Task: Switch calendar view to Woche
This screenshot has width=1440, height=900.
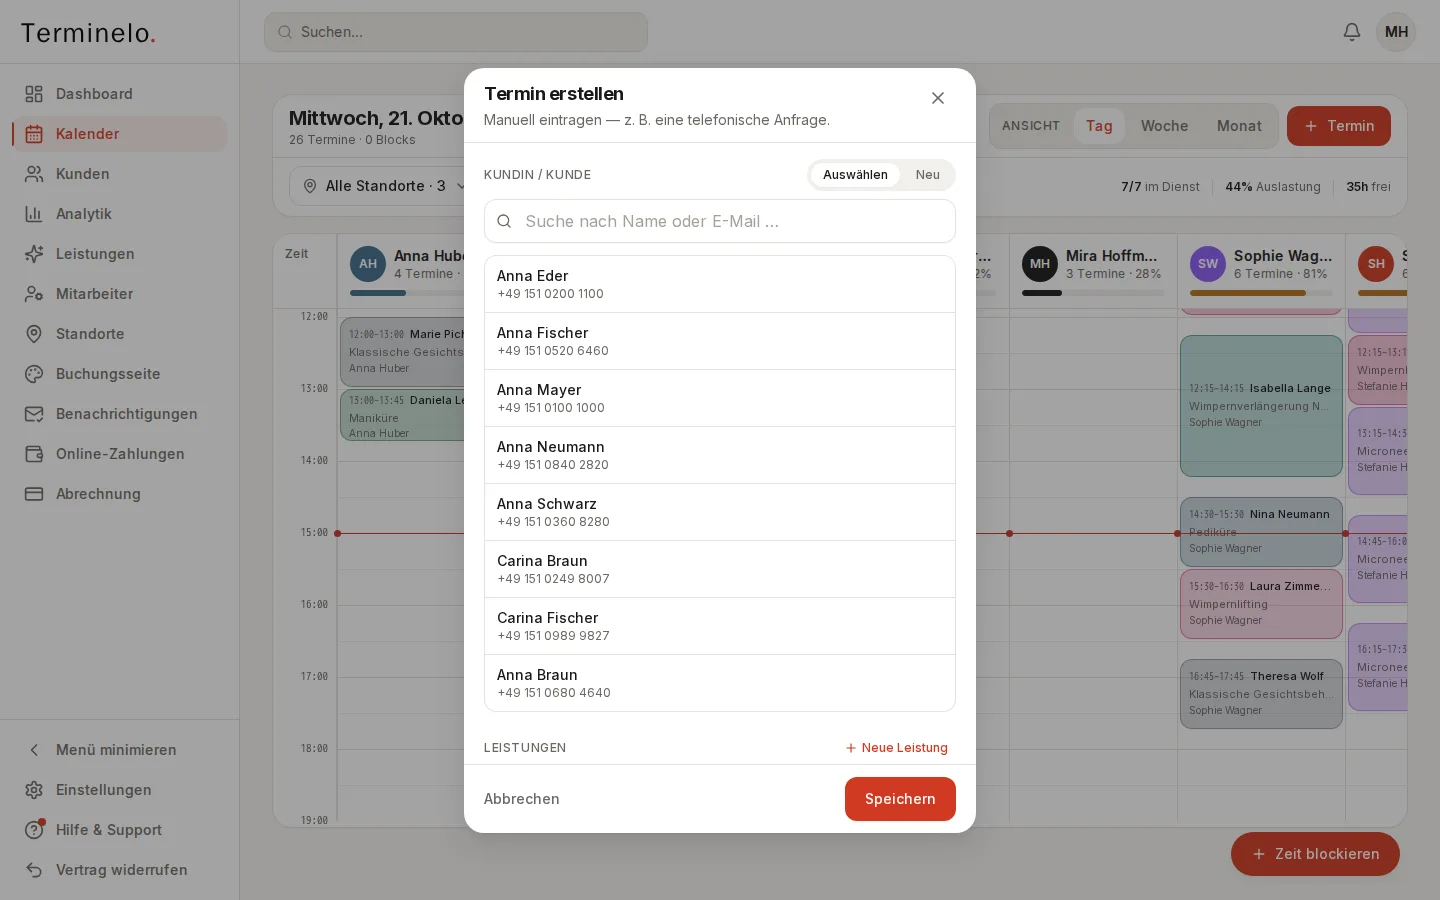Action: pos(1165,126)
